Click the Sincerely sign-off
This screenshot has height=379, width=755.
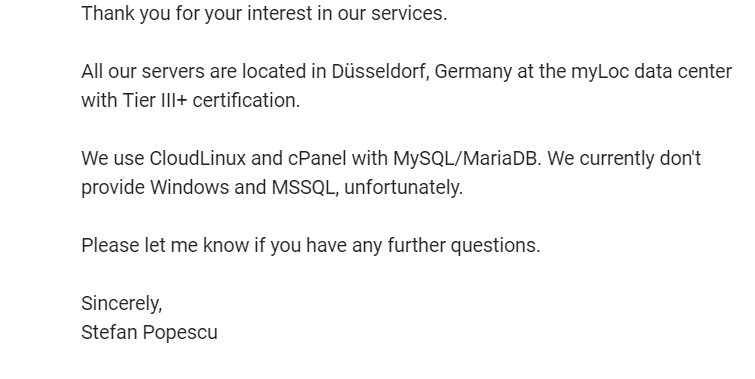tap(121, 303)
